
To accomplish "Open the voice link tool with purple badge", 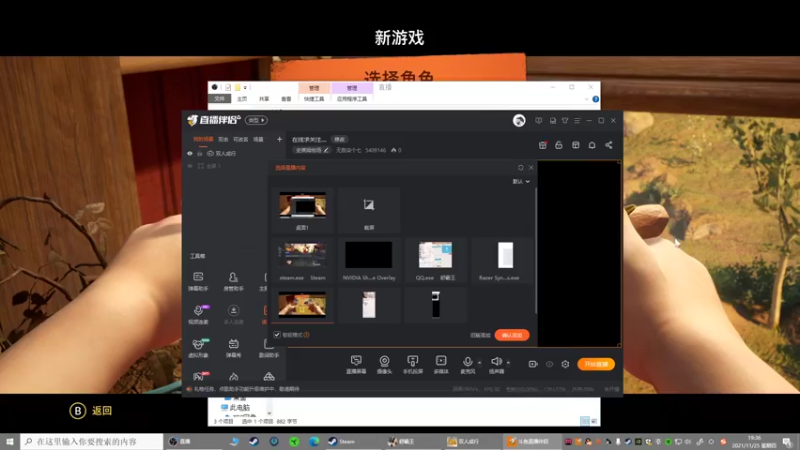I will [x=198, y=314].
